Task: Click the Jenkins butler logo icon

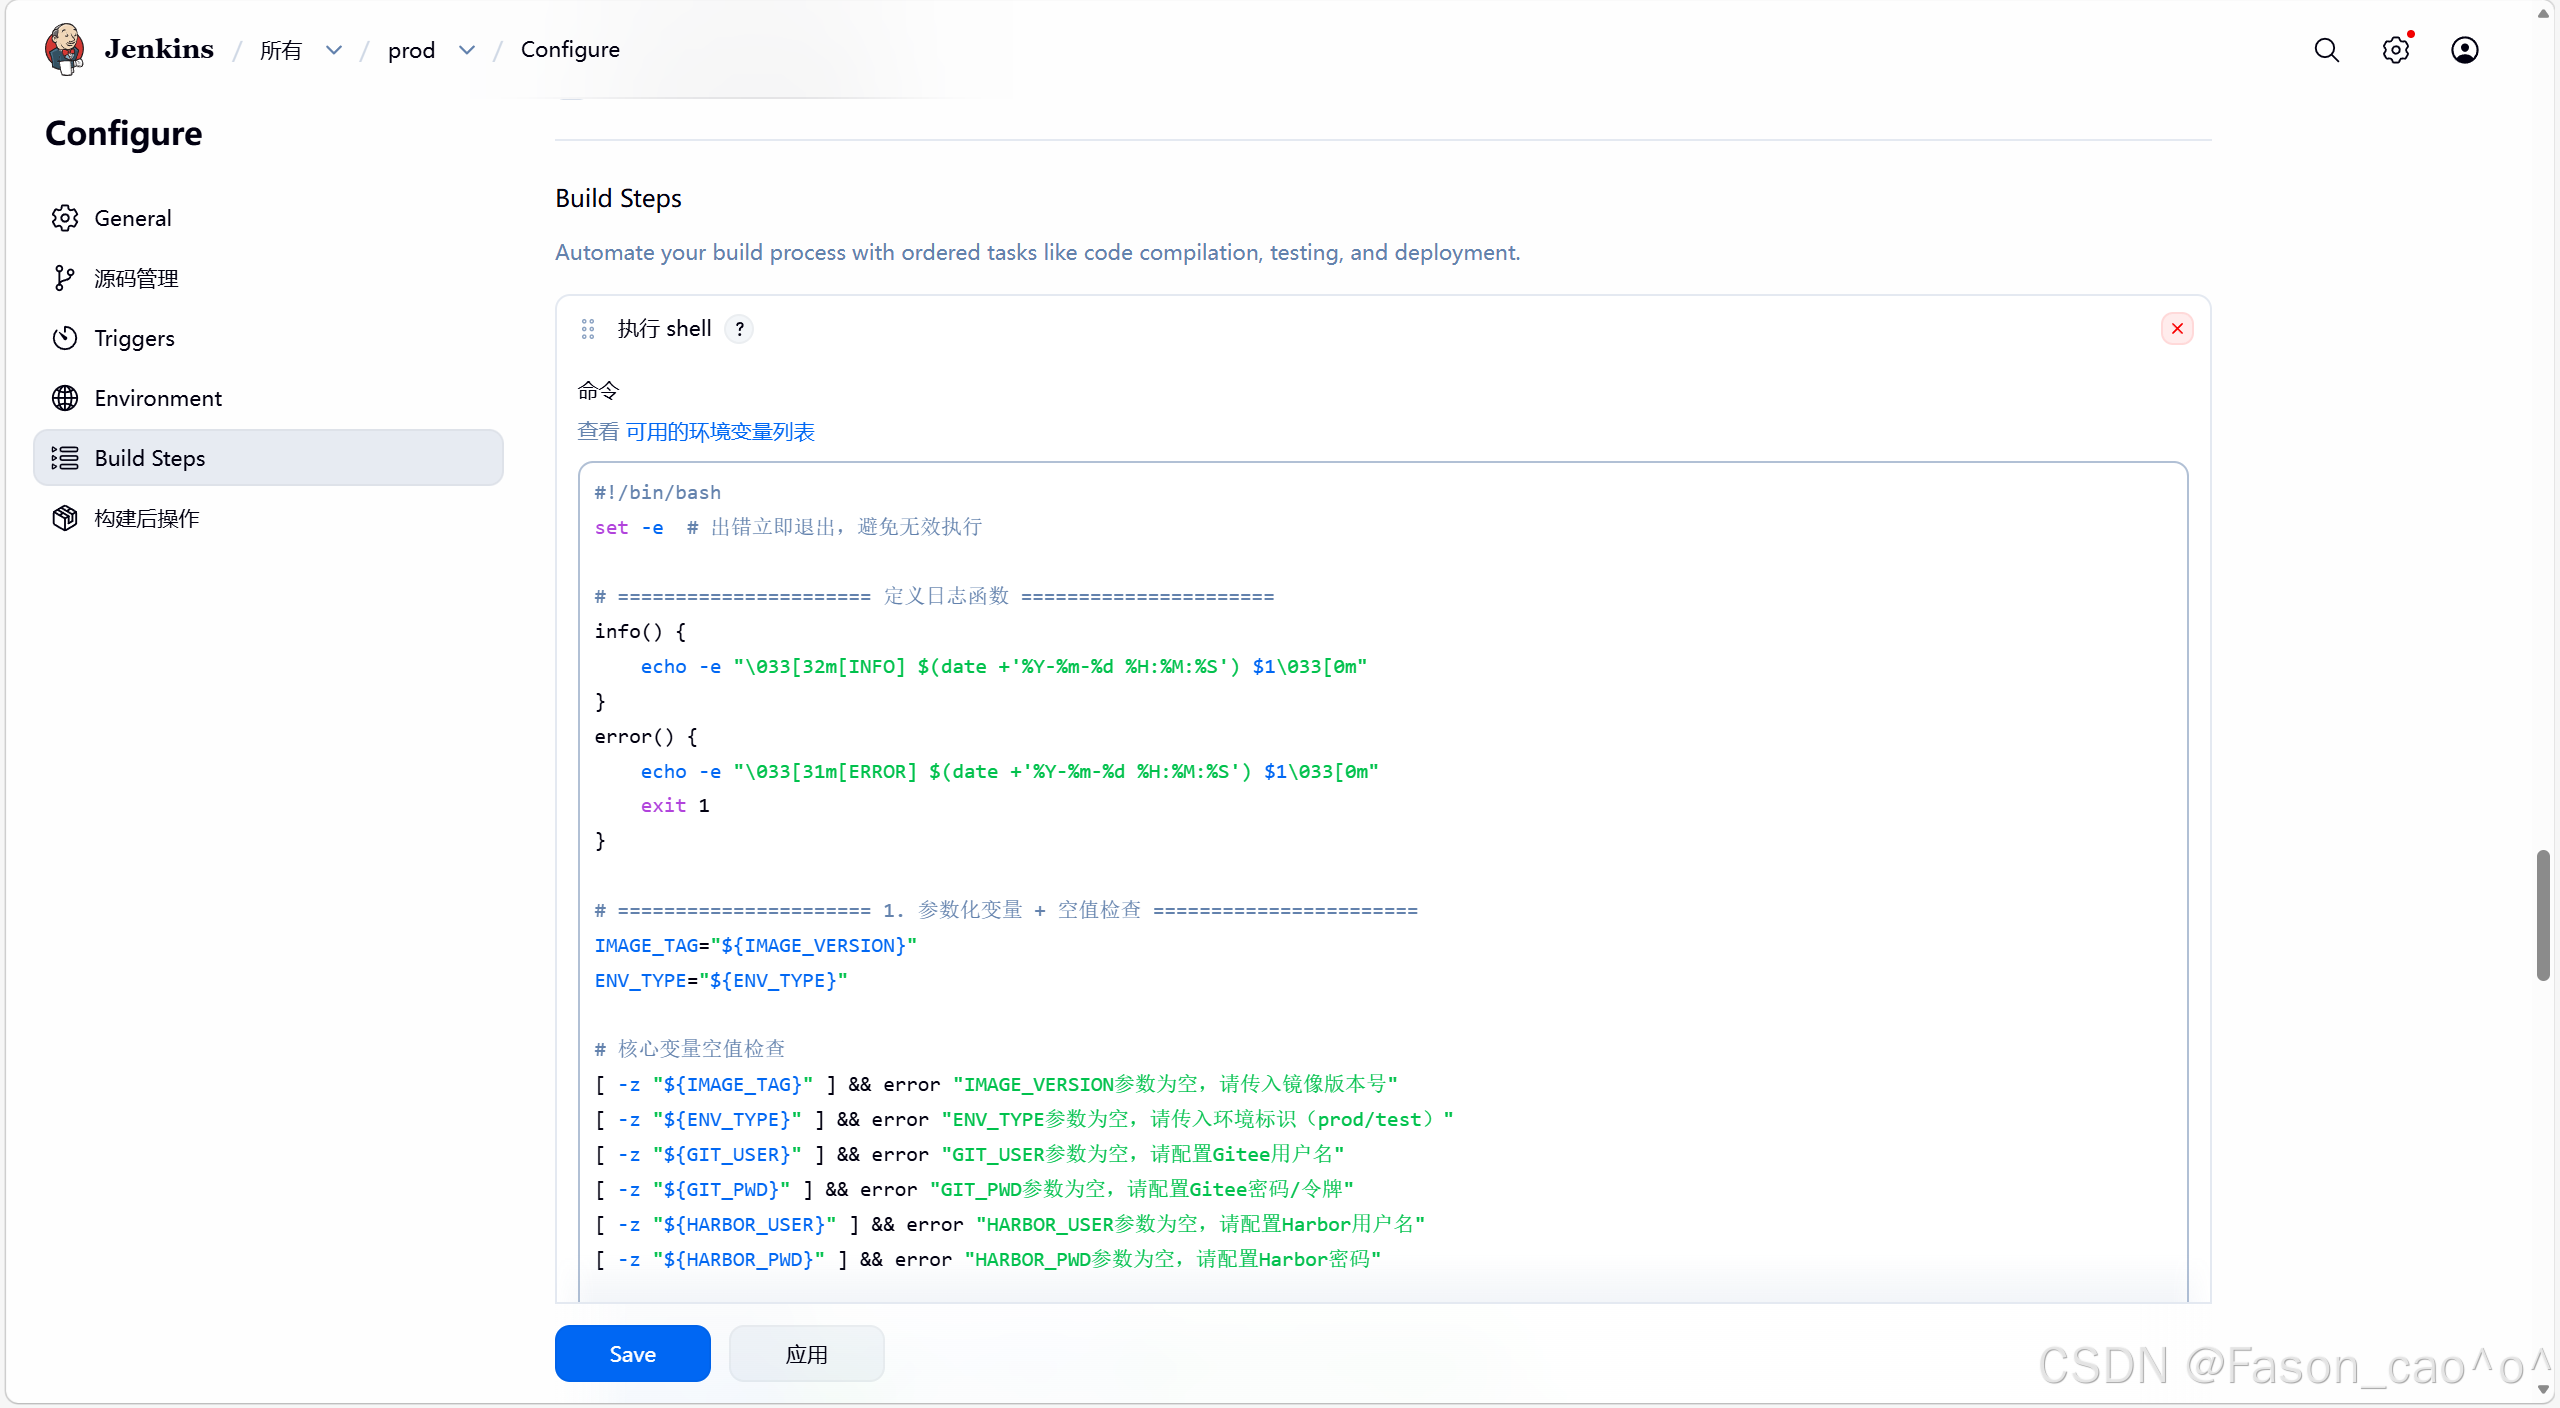Action: coord(65,49)
